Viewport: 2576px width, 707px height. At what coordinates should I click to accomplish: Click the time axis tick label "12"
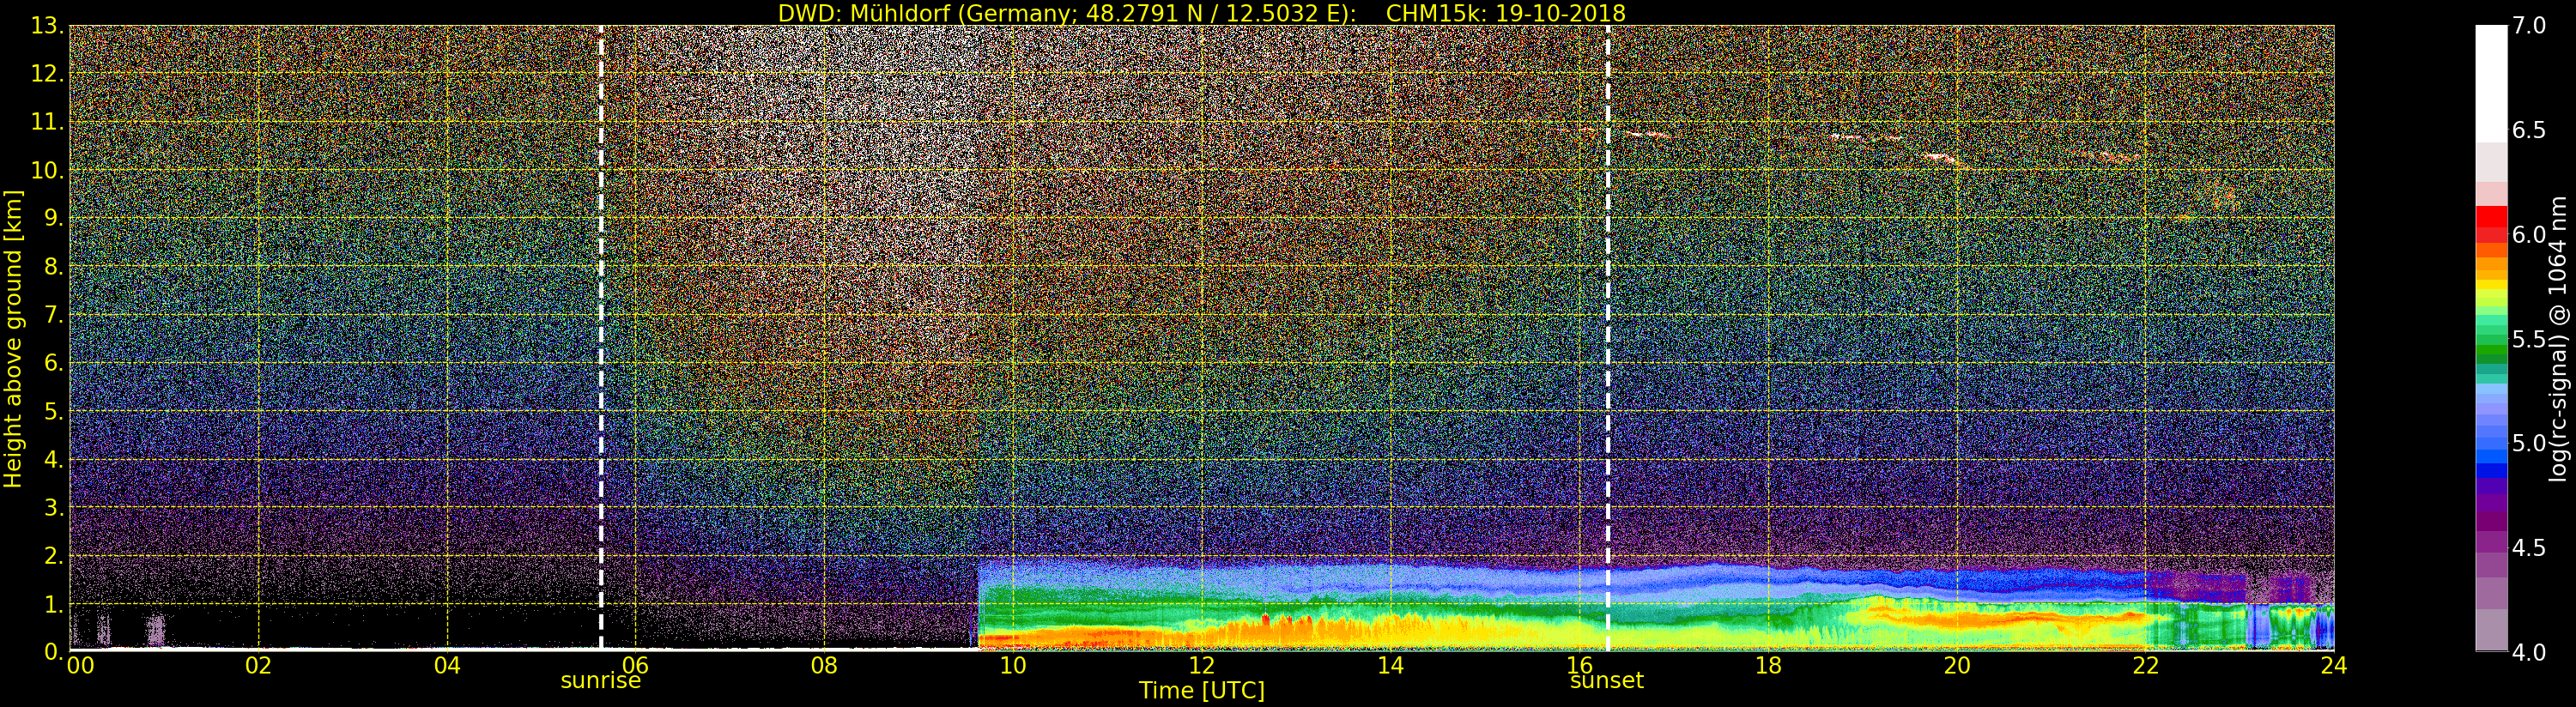(1202, 666)
